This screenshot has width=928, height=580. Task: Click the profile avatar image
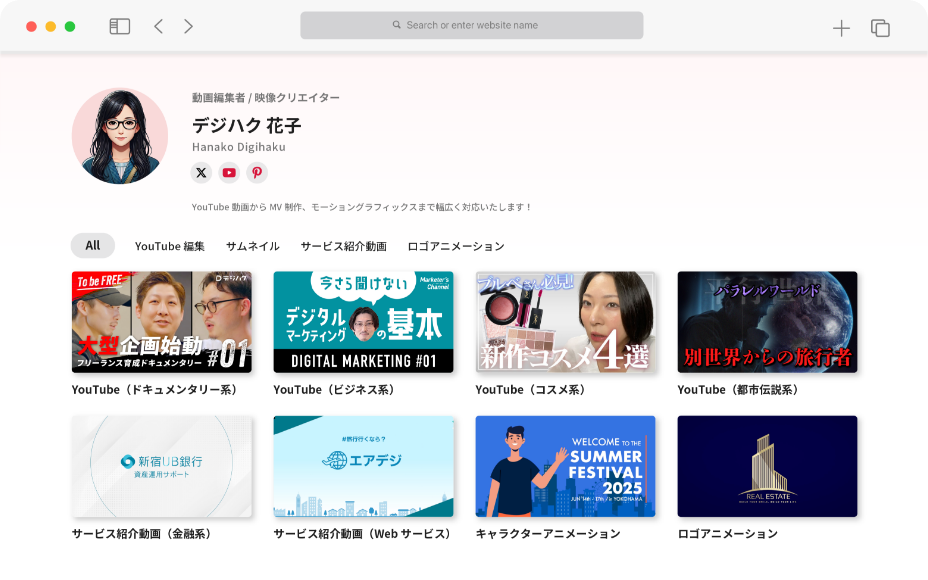[120, 136]
